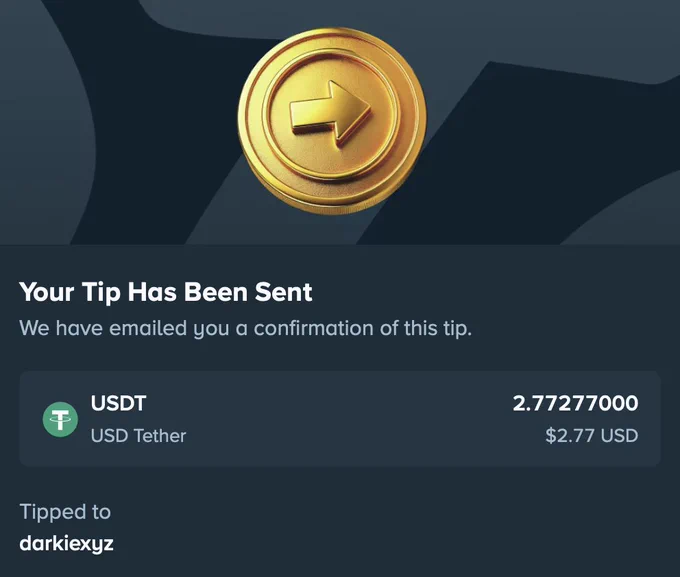Click the USD Tether subtitle text
This screenshot has width=680, height=577.
[x=138, y=436]
